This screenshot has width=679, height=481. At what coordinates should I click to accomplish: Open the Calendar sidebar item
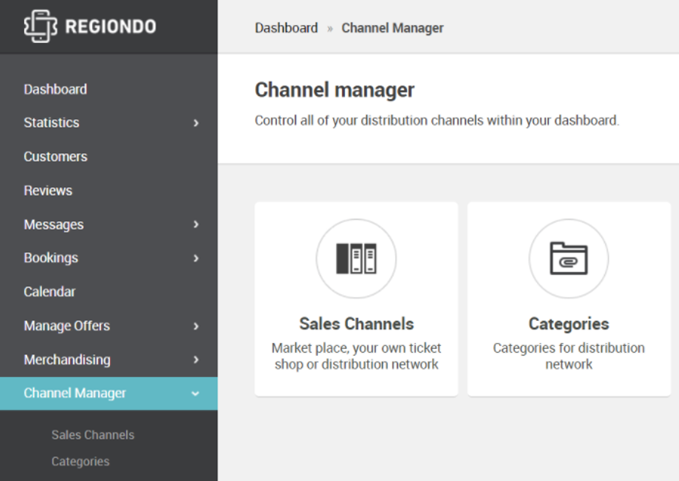pyautogui.click(x=49, y=292)
